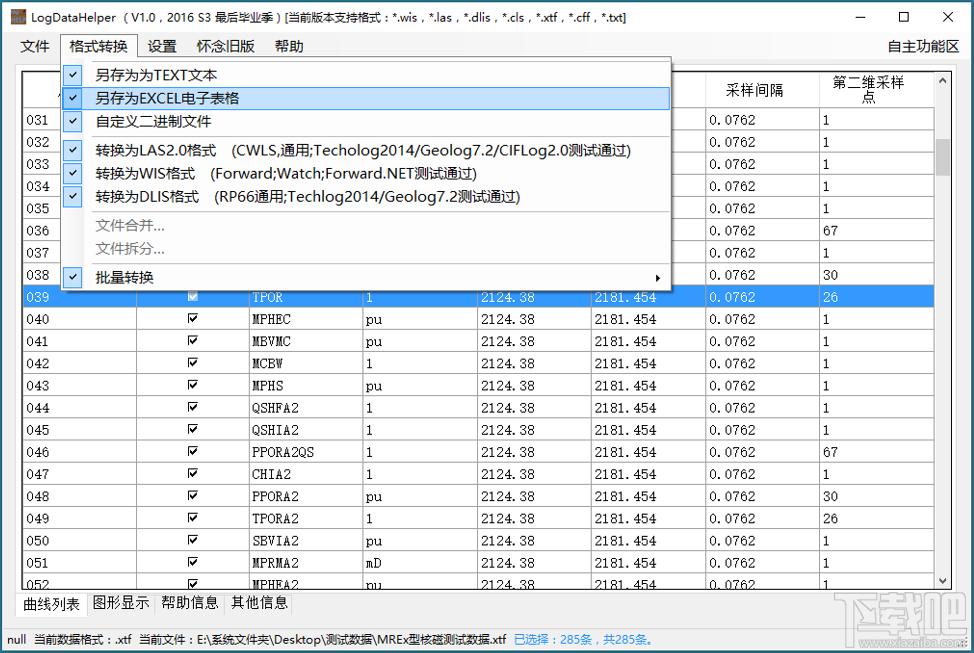Open the 文件 menu
Viewport: 974px width, 653px height.
tap(35, 46)
